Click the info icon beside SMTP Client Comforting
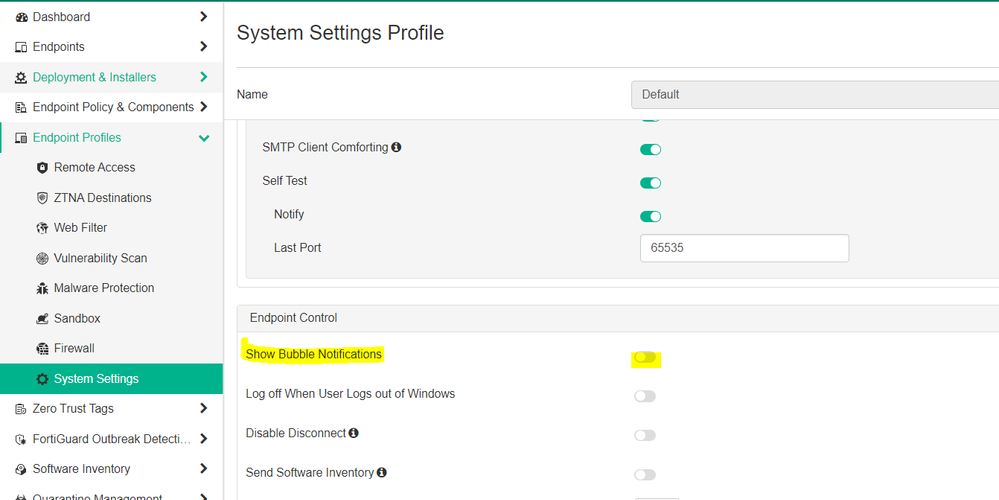This screenshot has height=500, width=999. tap(396, 148)
